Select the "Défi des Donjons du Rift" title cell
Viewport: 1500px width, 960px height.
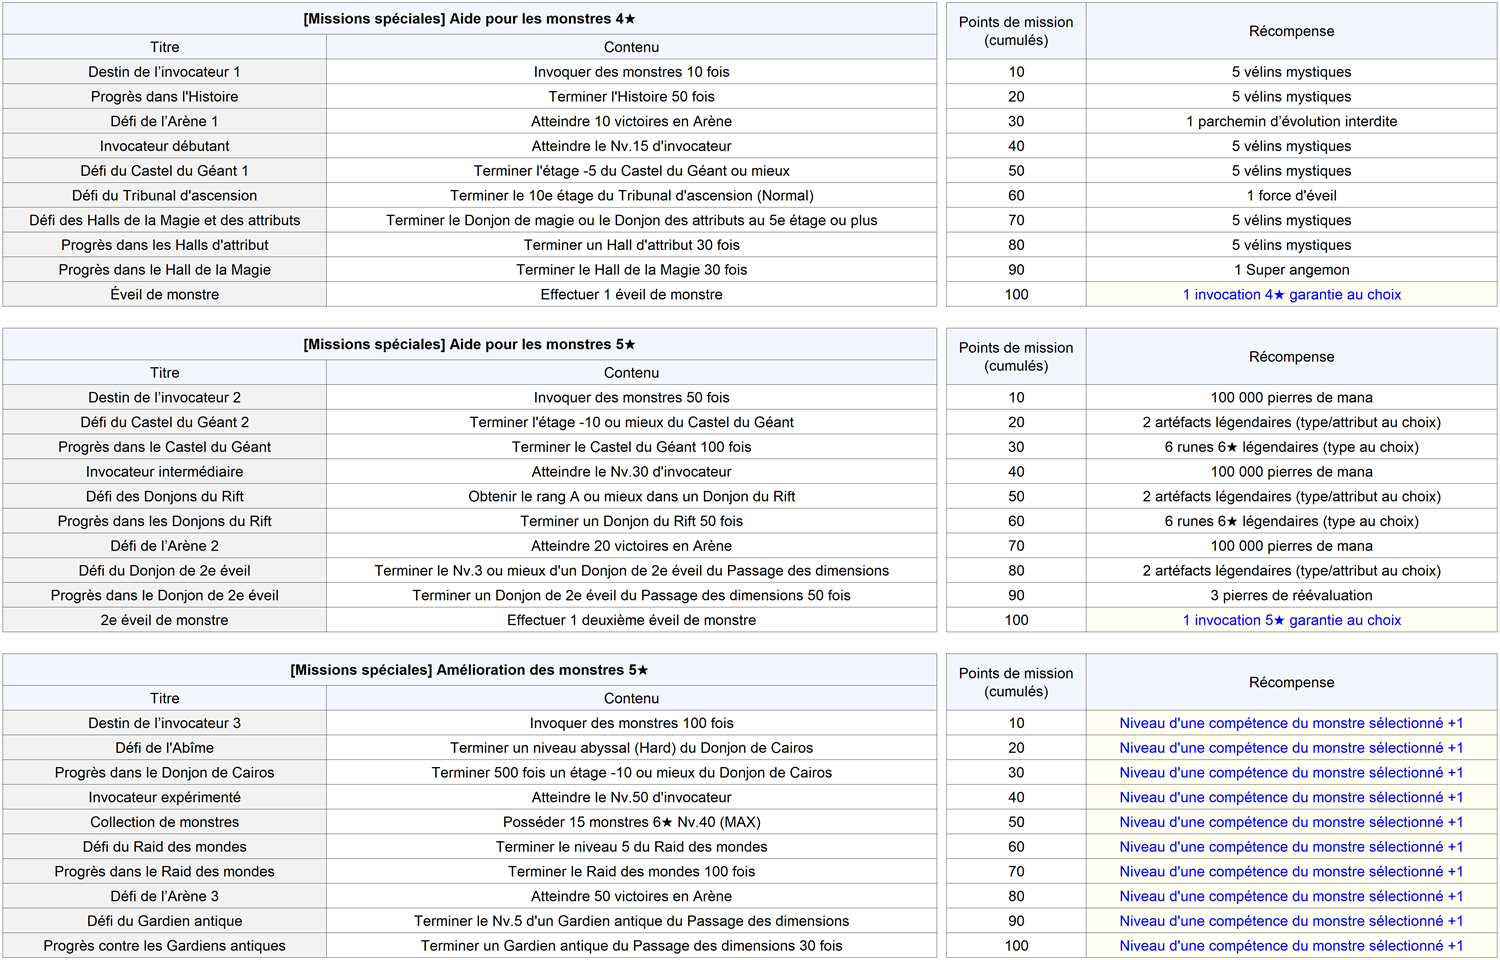click(164, 497)
